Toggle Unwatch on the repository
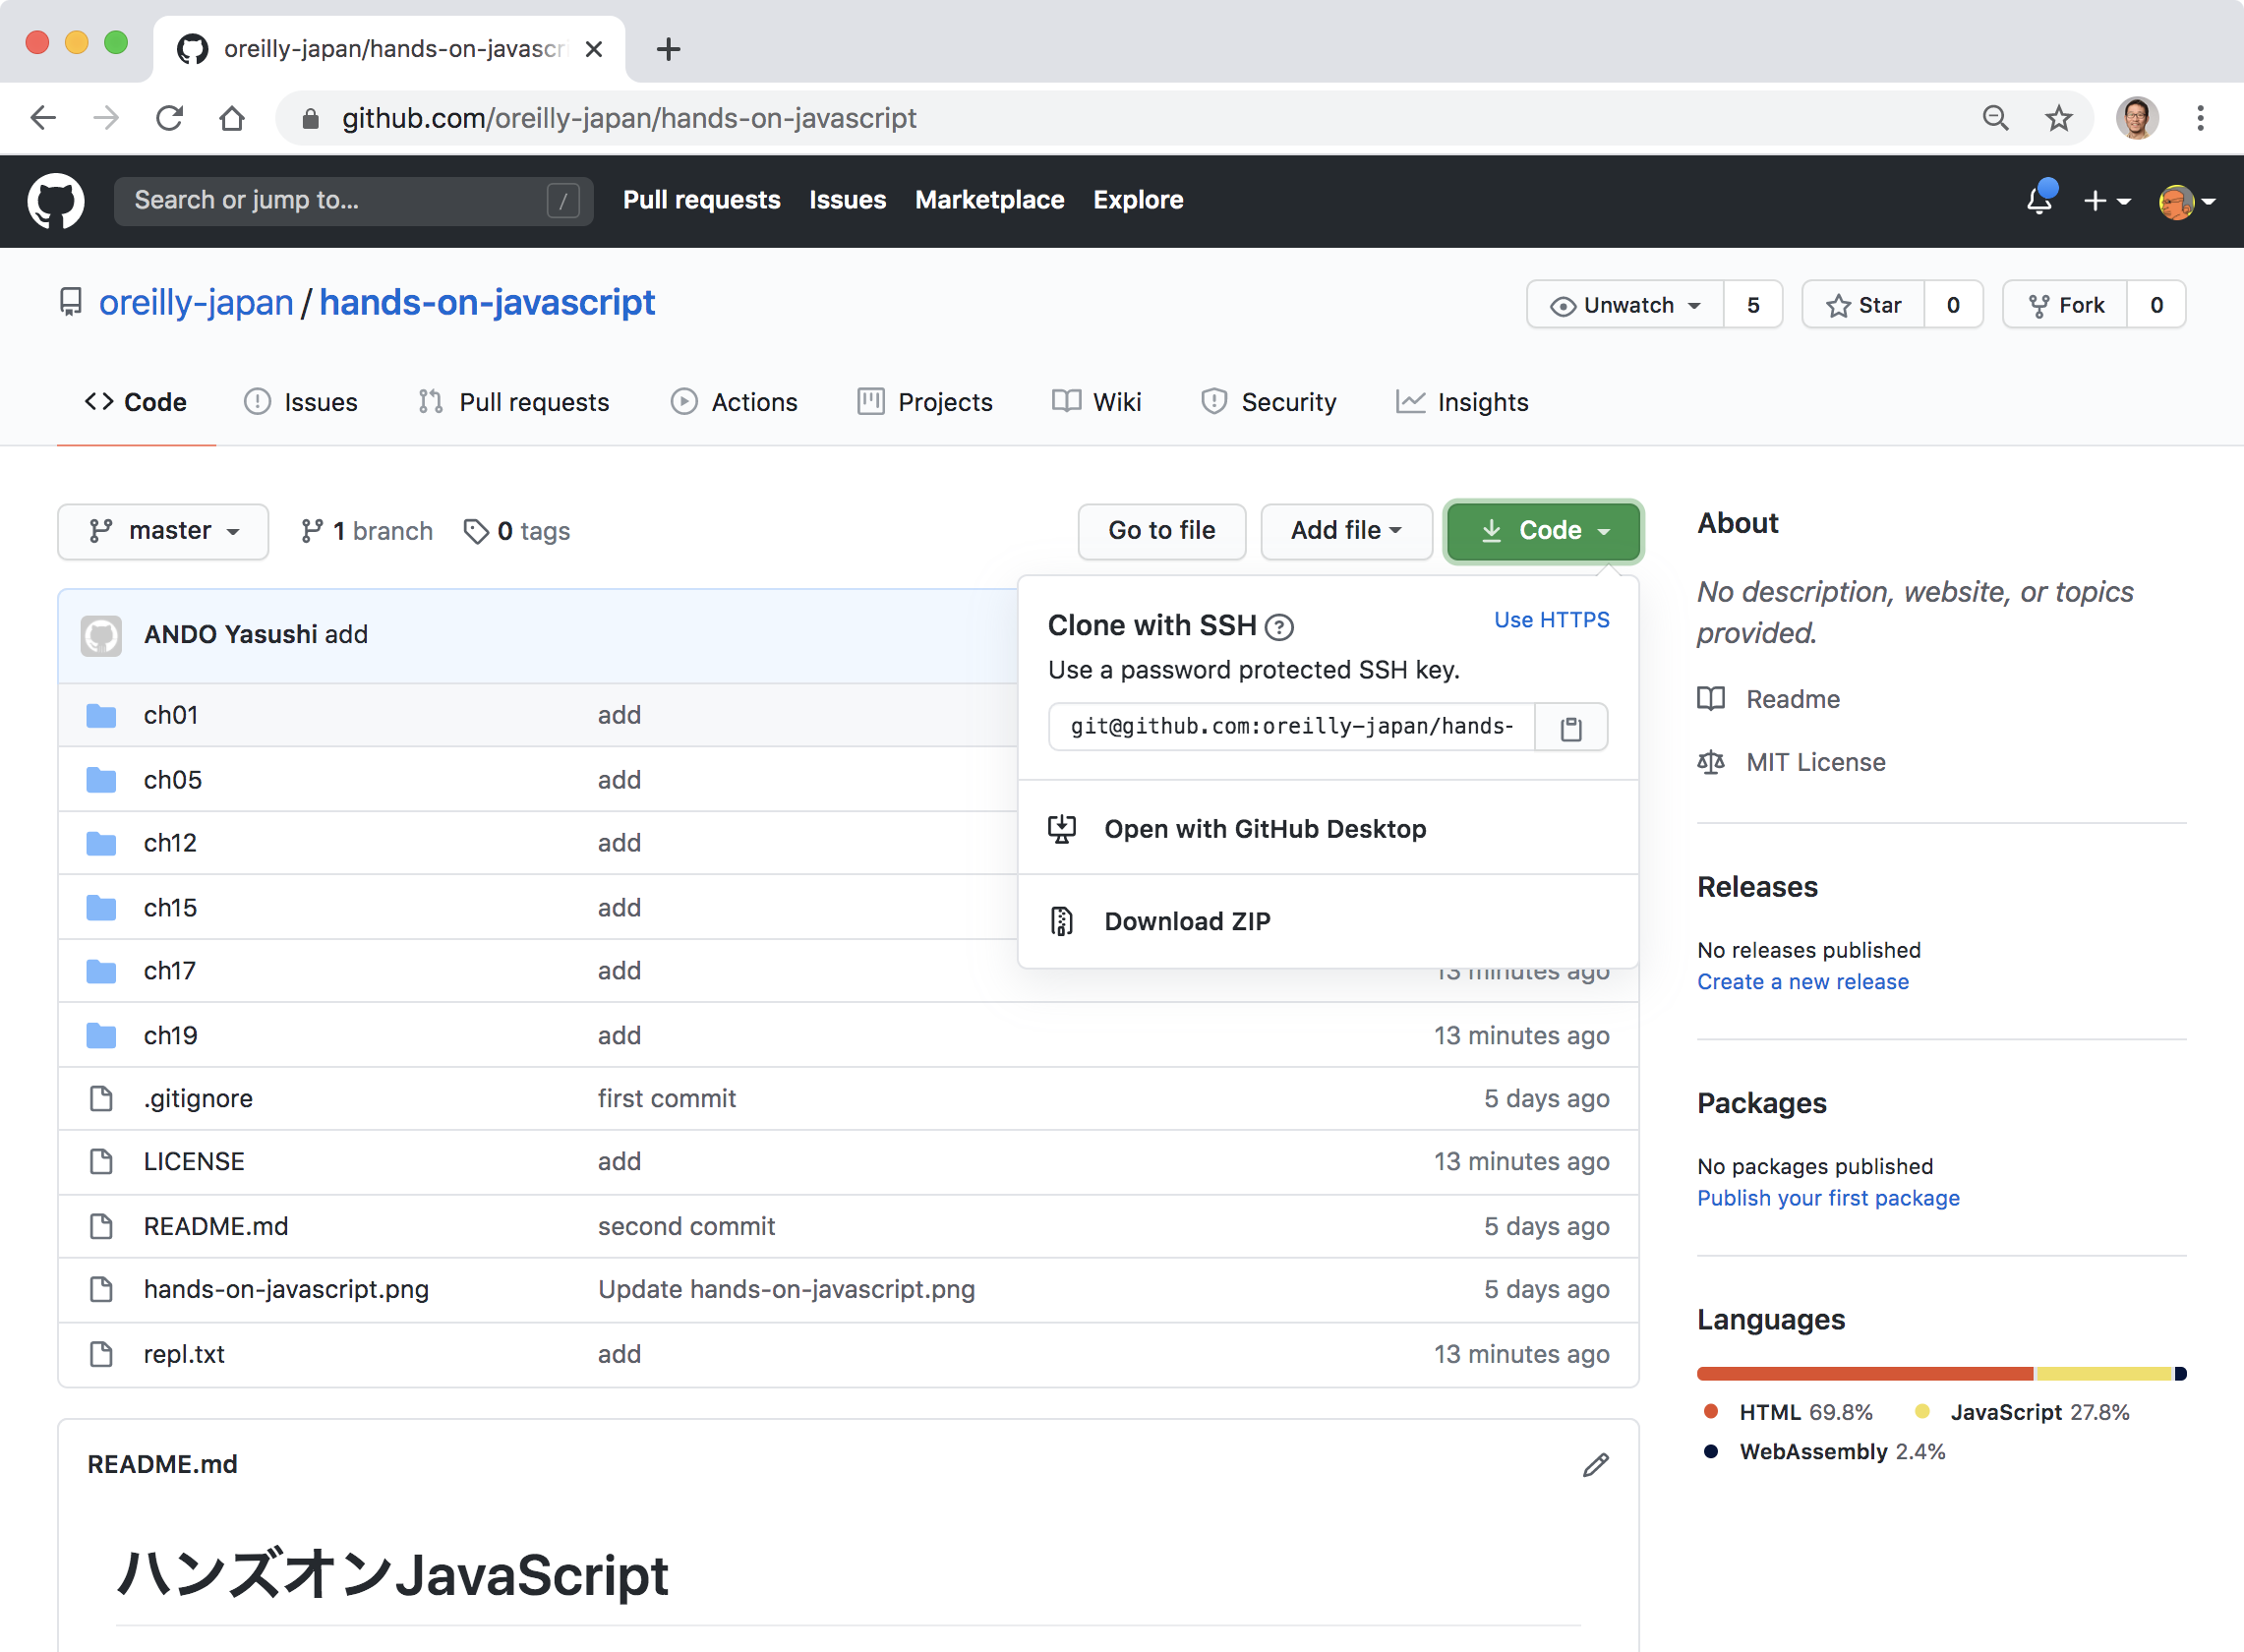 [1625, 305]
